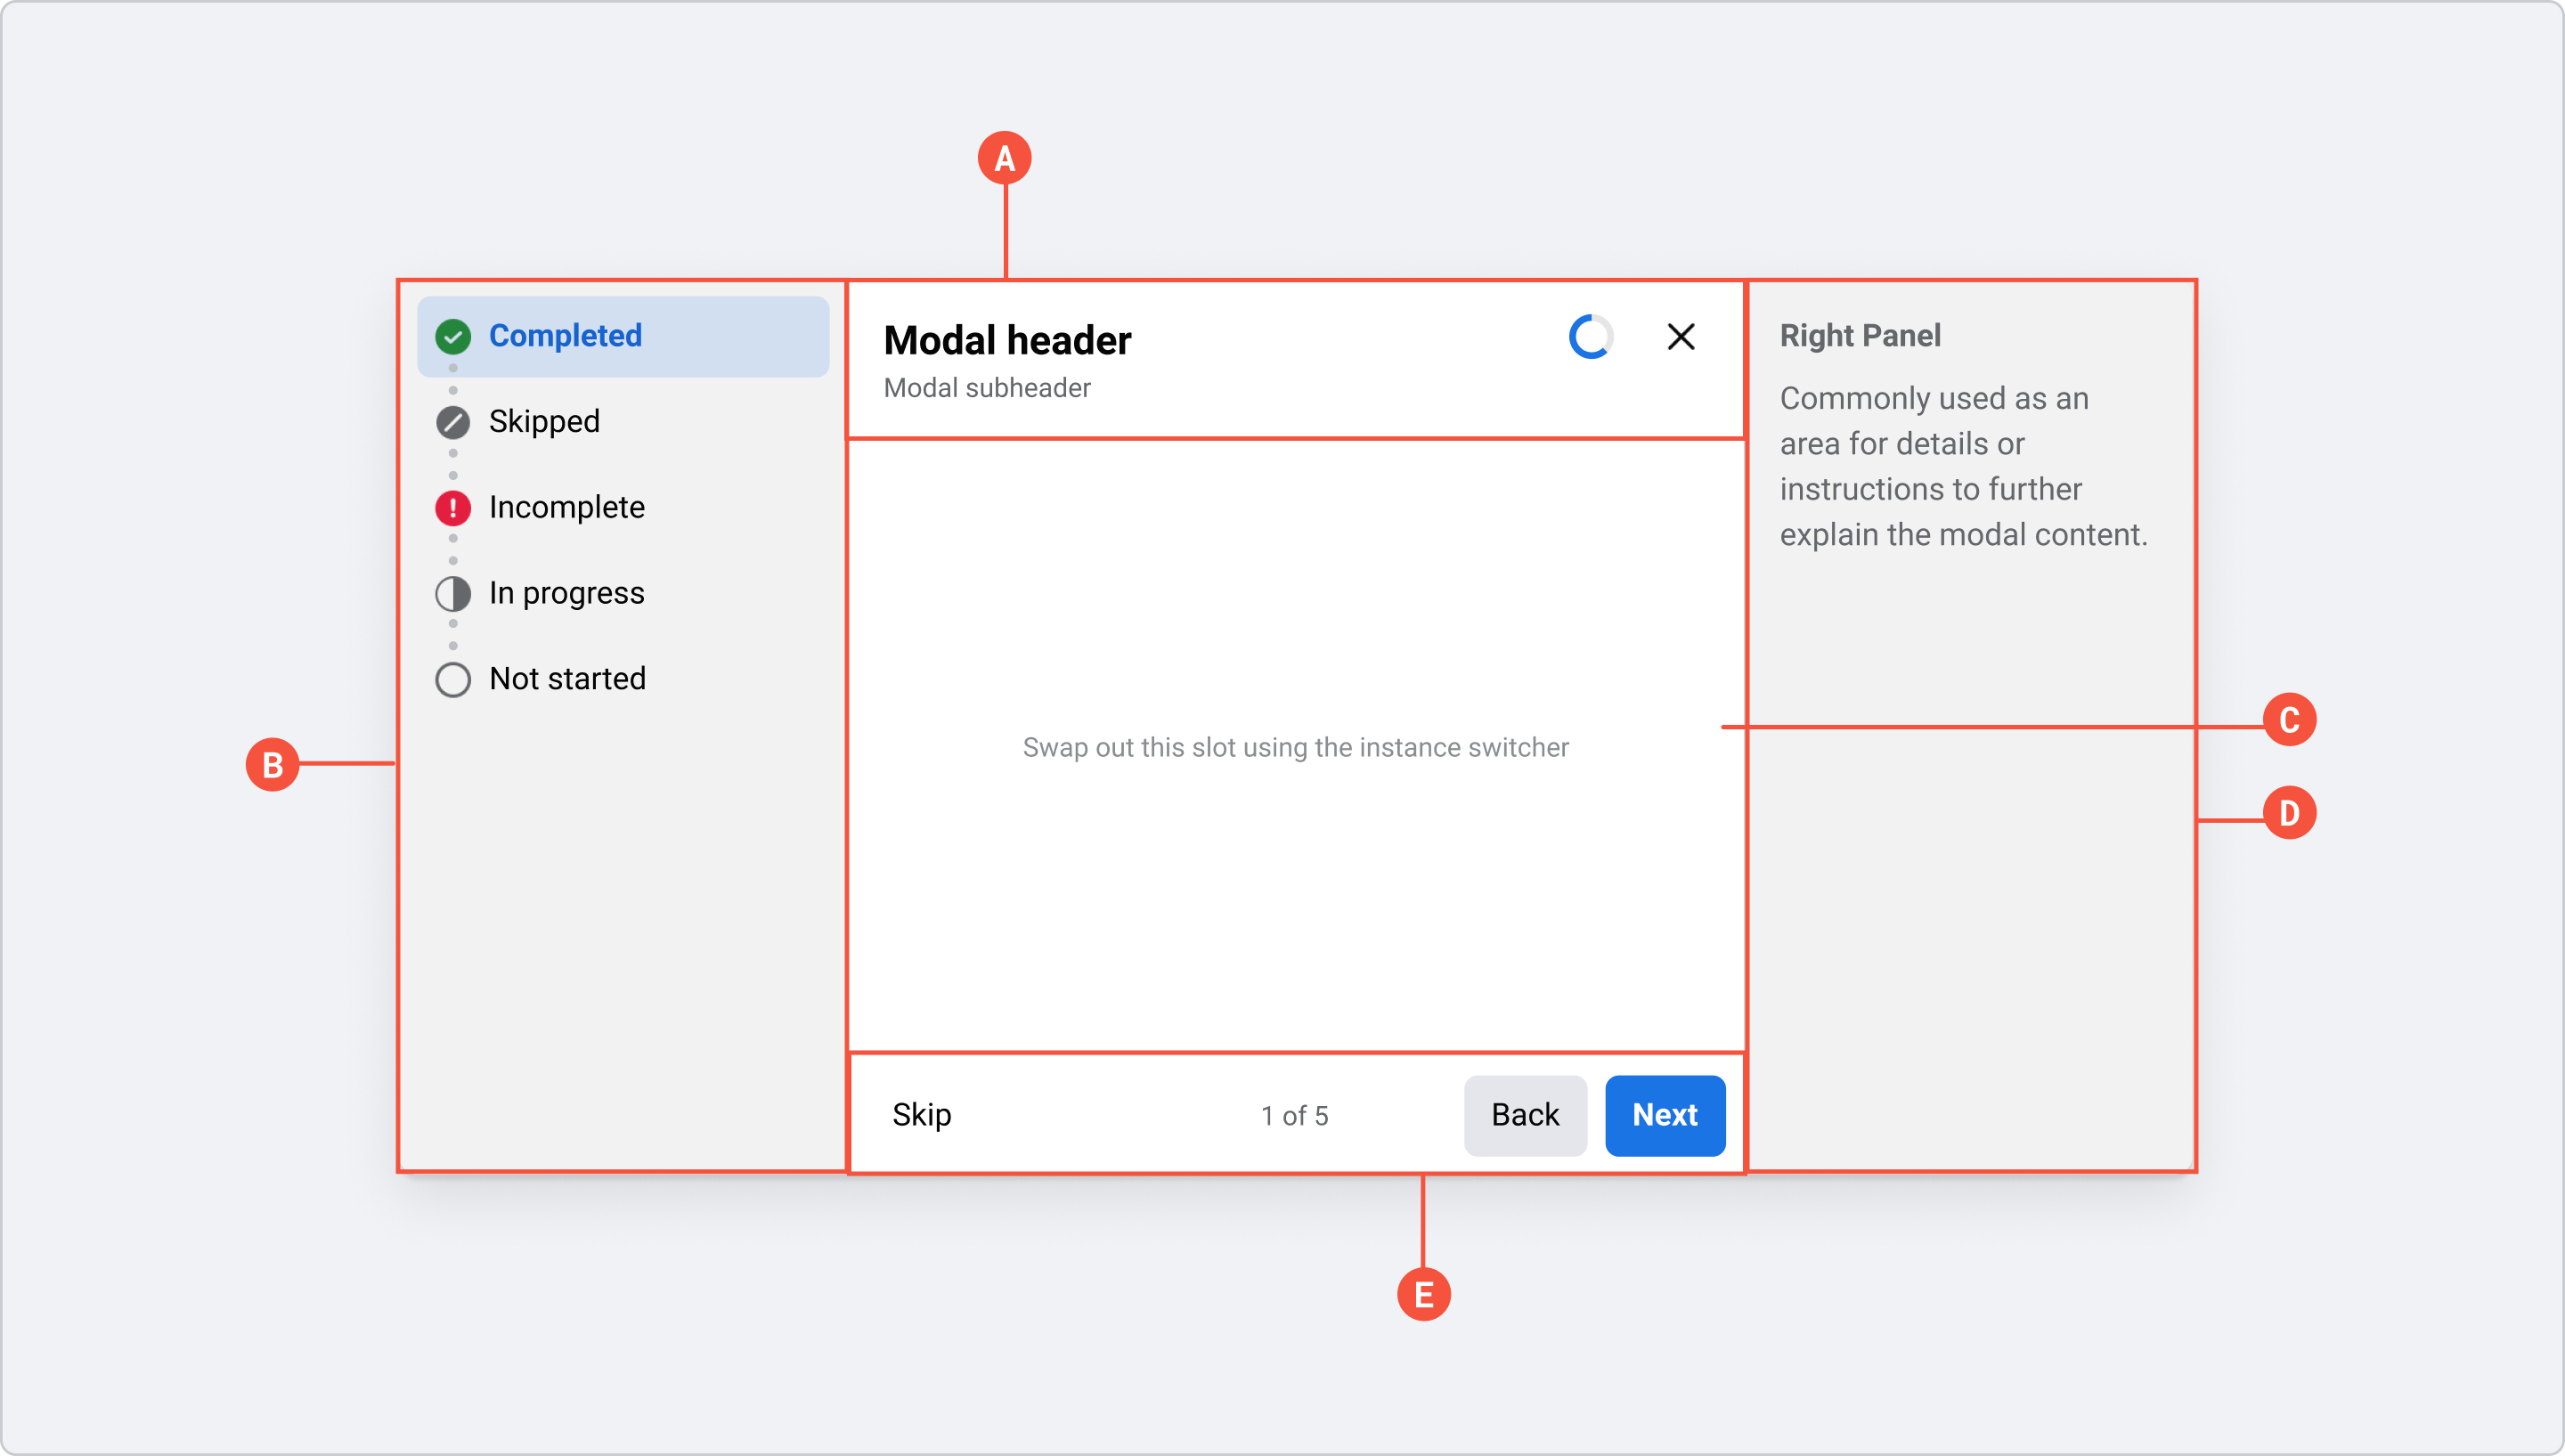Open the Incomplete step

(566, 508)
